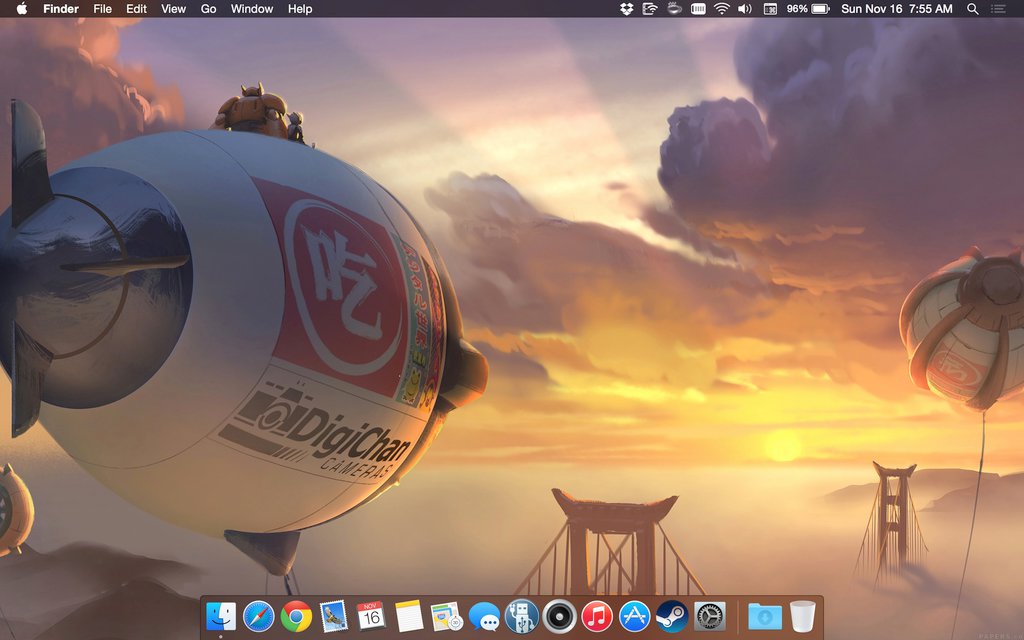Image resolution: width=1024 pixels, height=640 pixels.
Task: Open Google Chrome in the Dock
Action: 296,616
